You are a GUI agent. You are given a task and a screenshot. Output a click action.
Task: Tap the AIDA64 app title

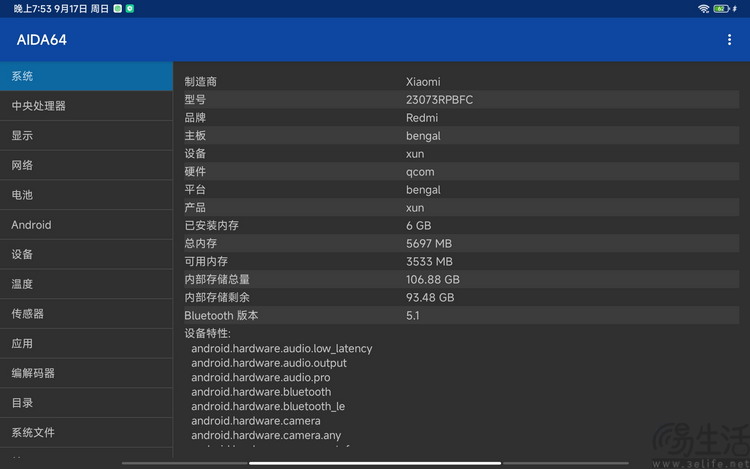click(x=42, y=40)
